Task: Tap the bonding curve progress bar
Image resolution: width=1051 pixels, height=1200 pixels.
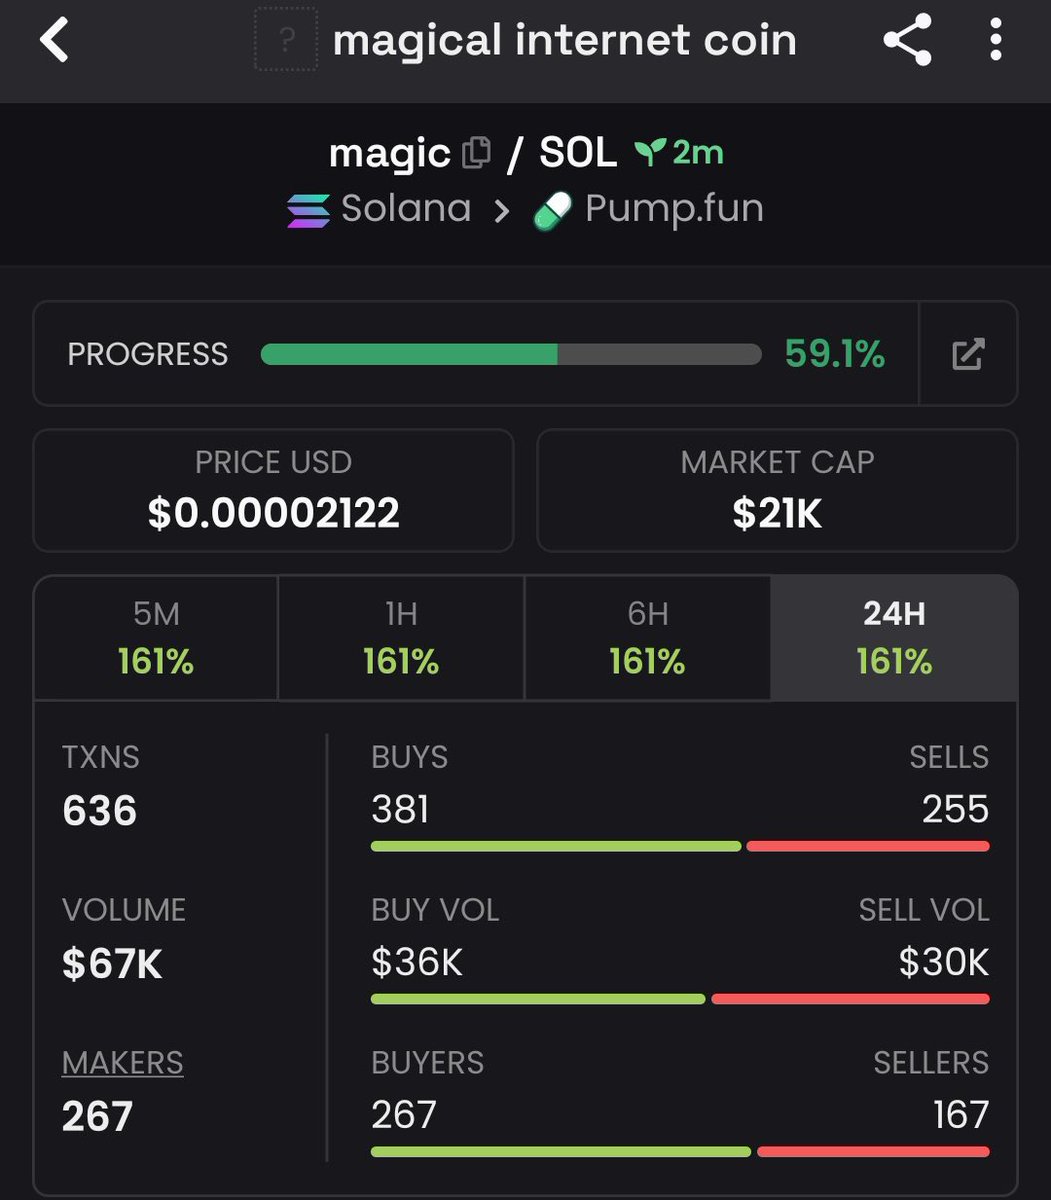Action: (511, 354)
